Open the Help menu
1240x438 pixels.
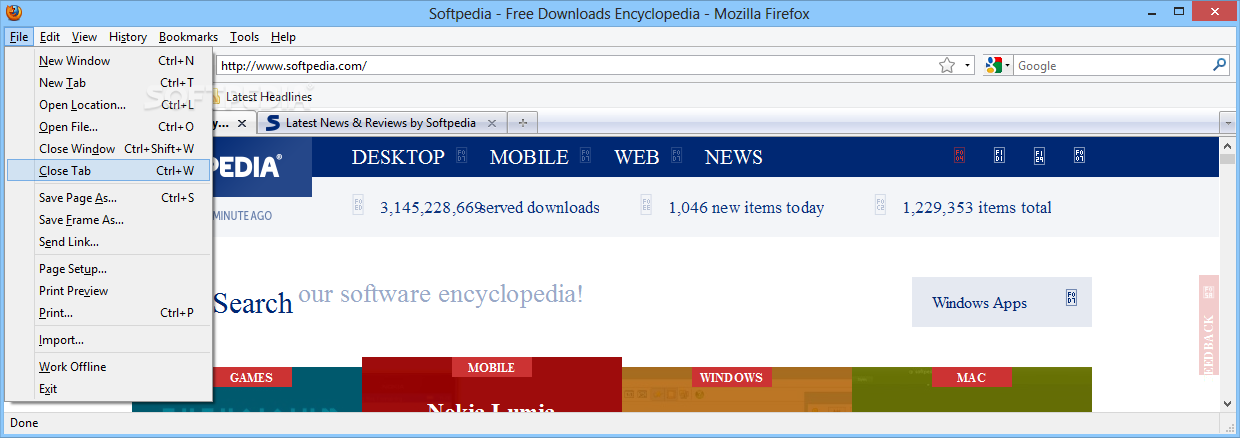[283, 37]
